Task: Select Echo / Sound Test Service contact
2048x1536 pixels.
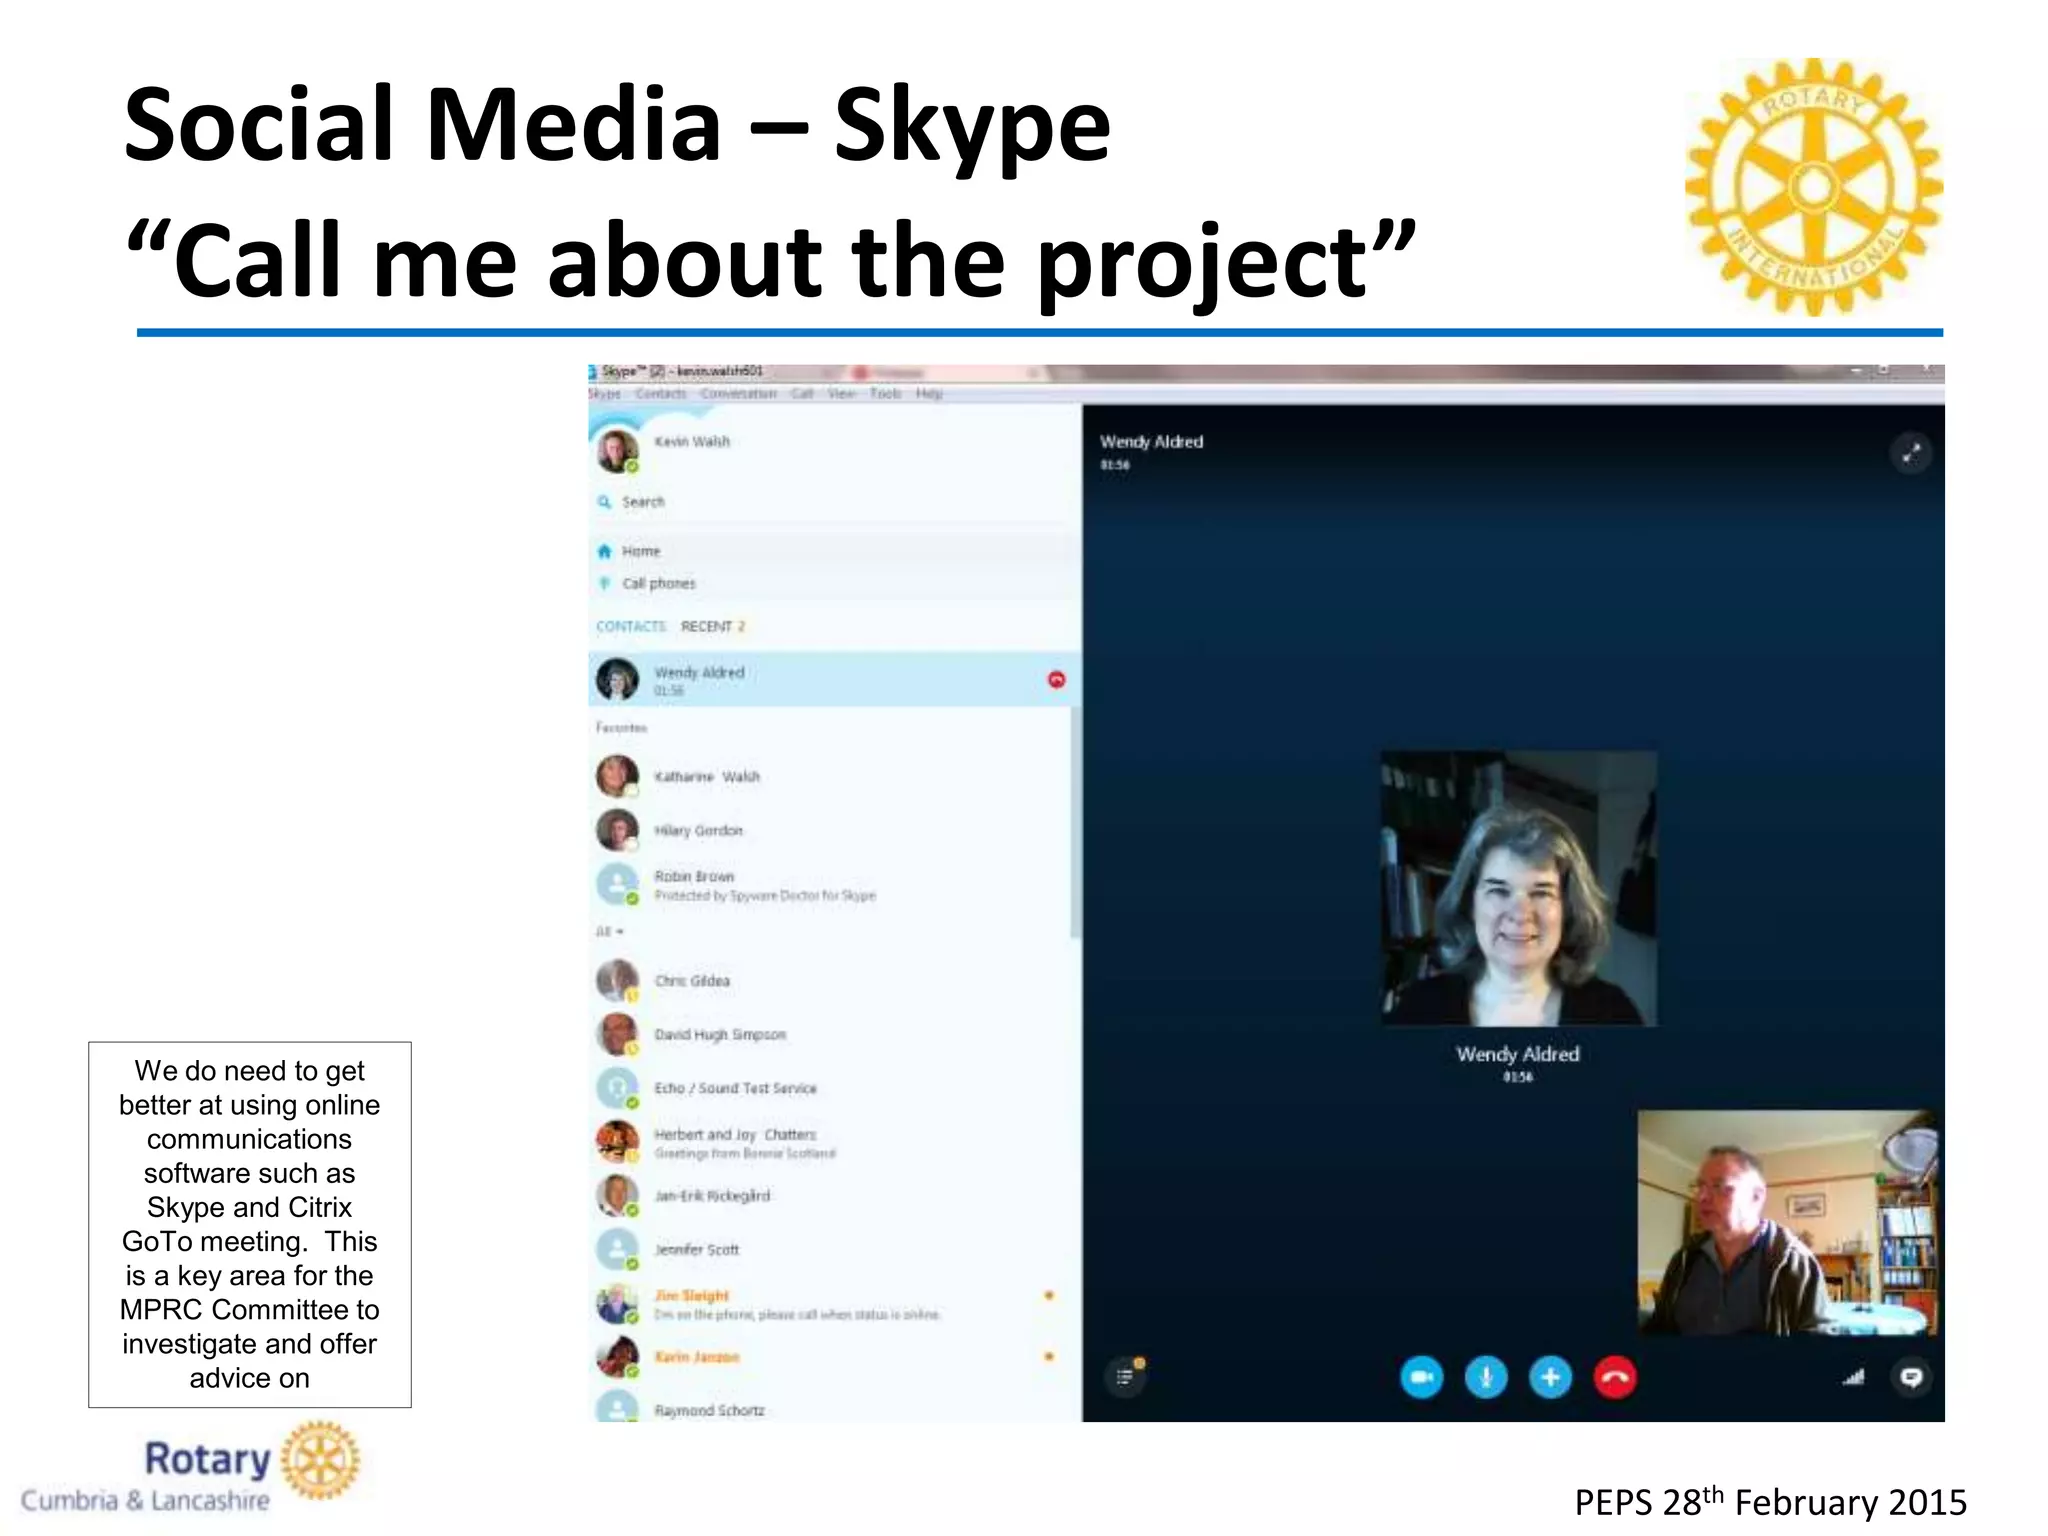Action: click(x=834, y=1089)
